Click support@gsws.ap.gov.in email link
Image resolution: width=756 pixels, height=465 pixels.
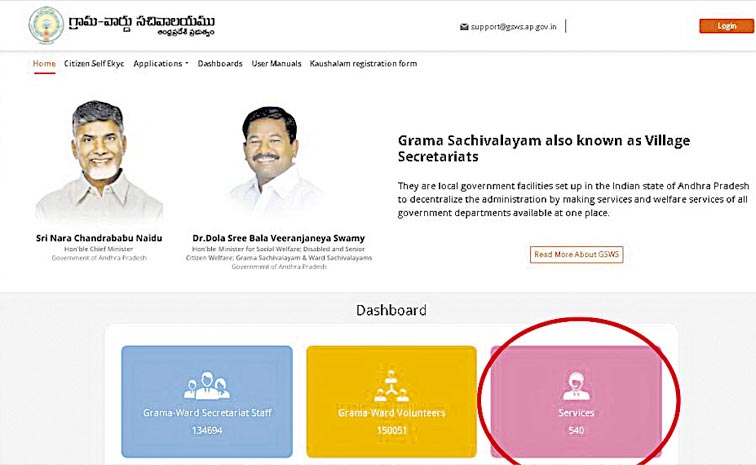(x=513, y=27)
